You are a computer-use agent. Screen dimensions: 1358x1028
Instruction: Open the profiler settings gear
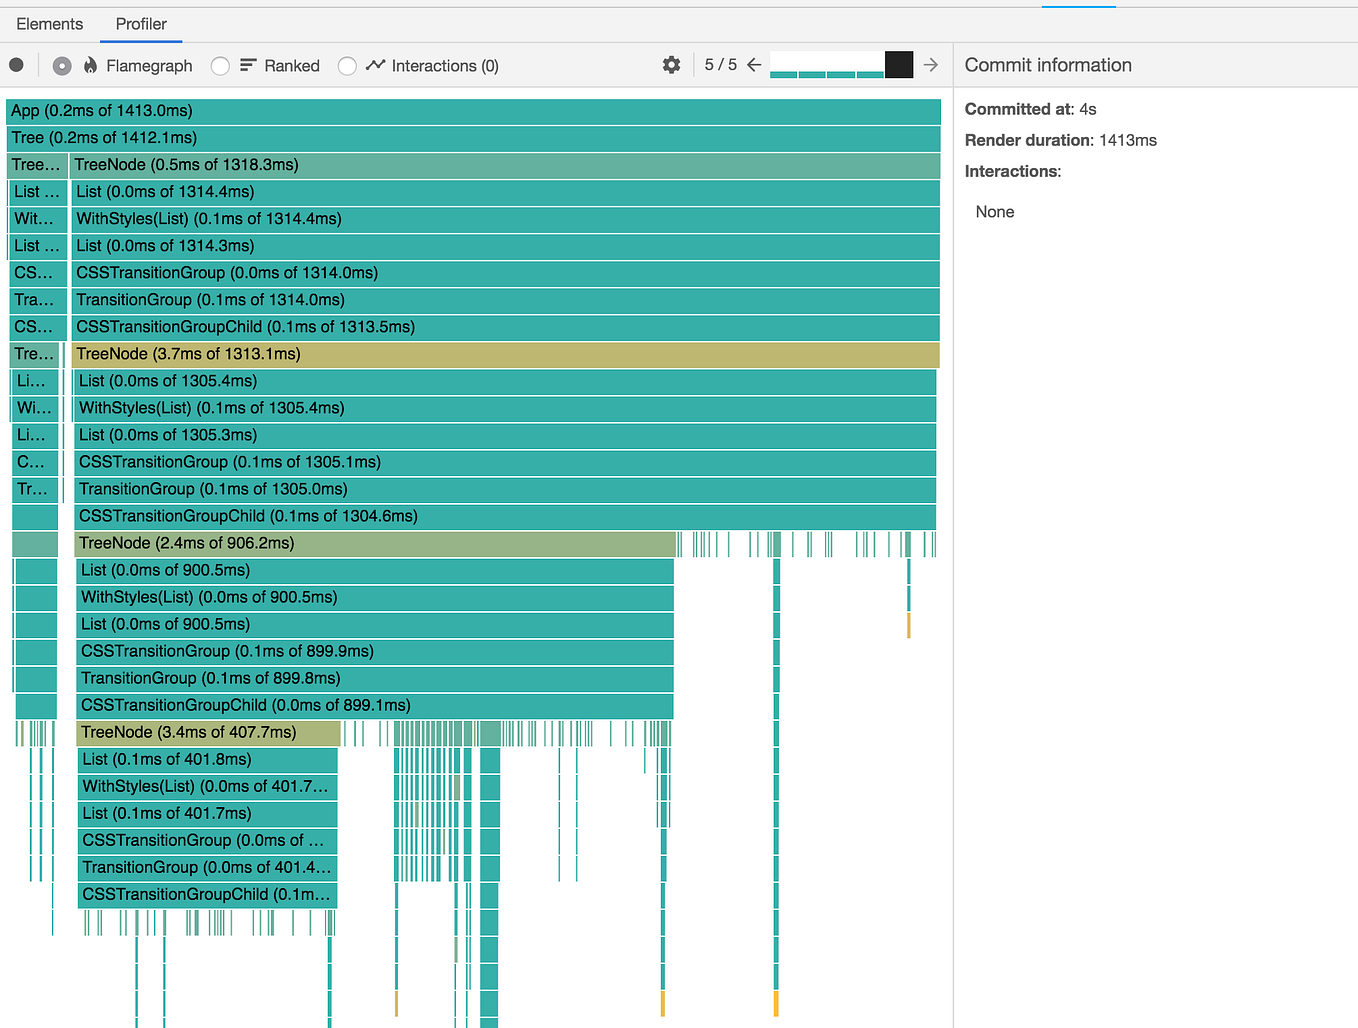[671, 65]
